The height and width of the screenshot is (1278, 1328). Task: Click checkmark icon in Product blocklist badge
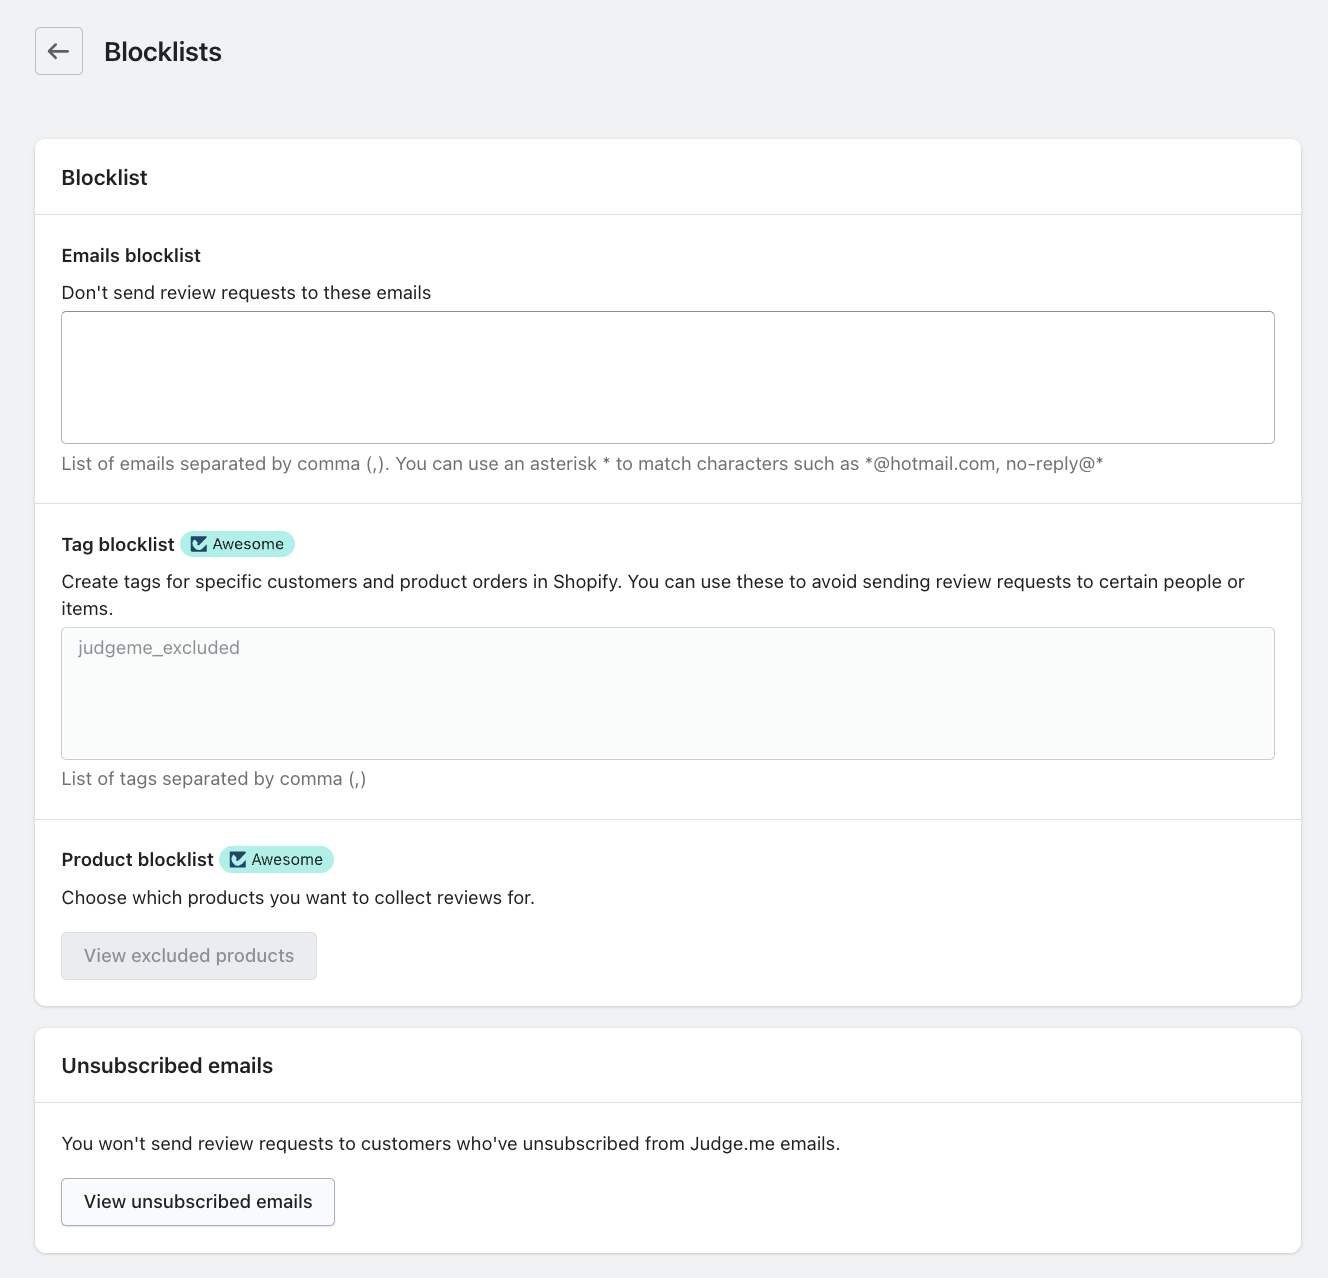pyautogui.click(x=238, y=860)
